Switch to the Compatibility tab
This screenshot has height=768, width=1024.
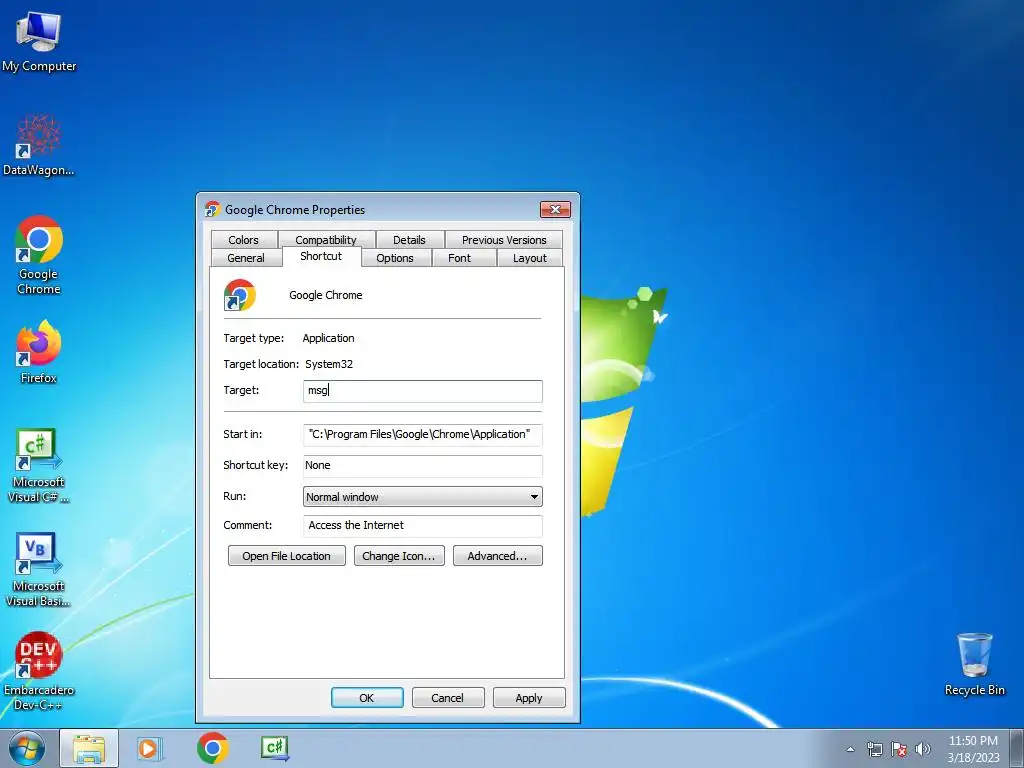[x=326, y=240]
